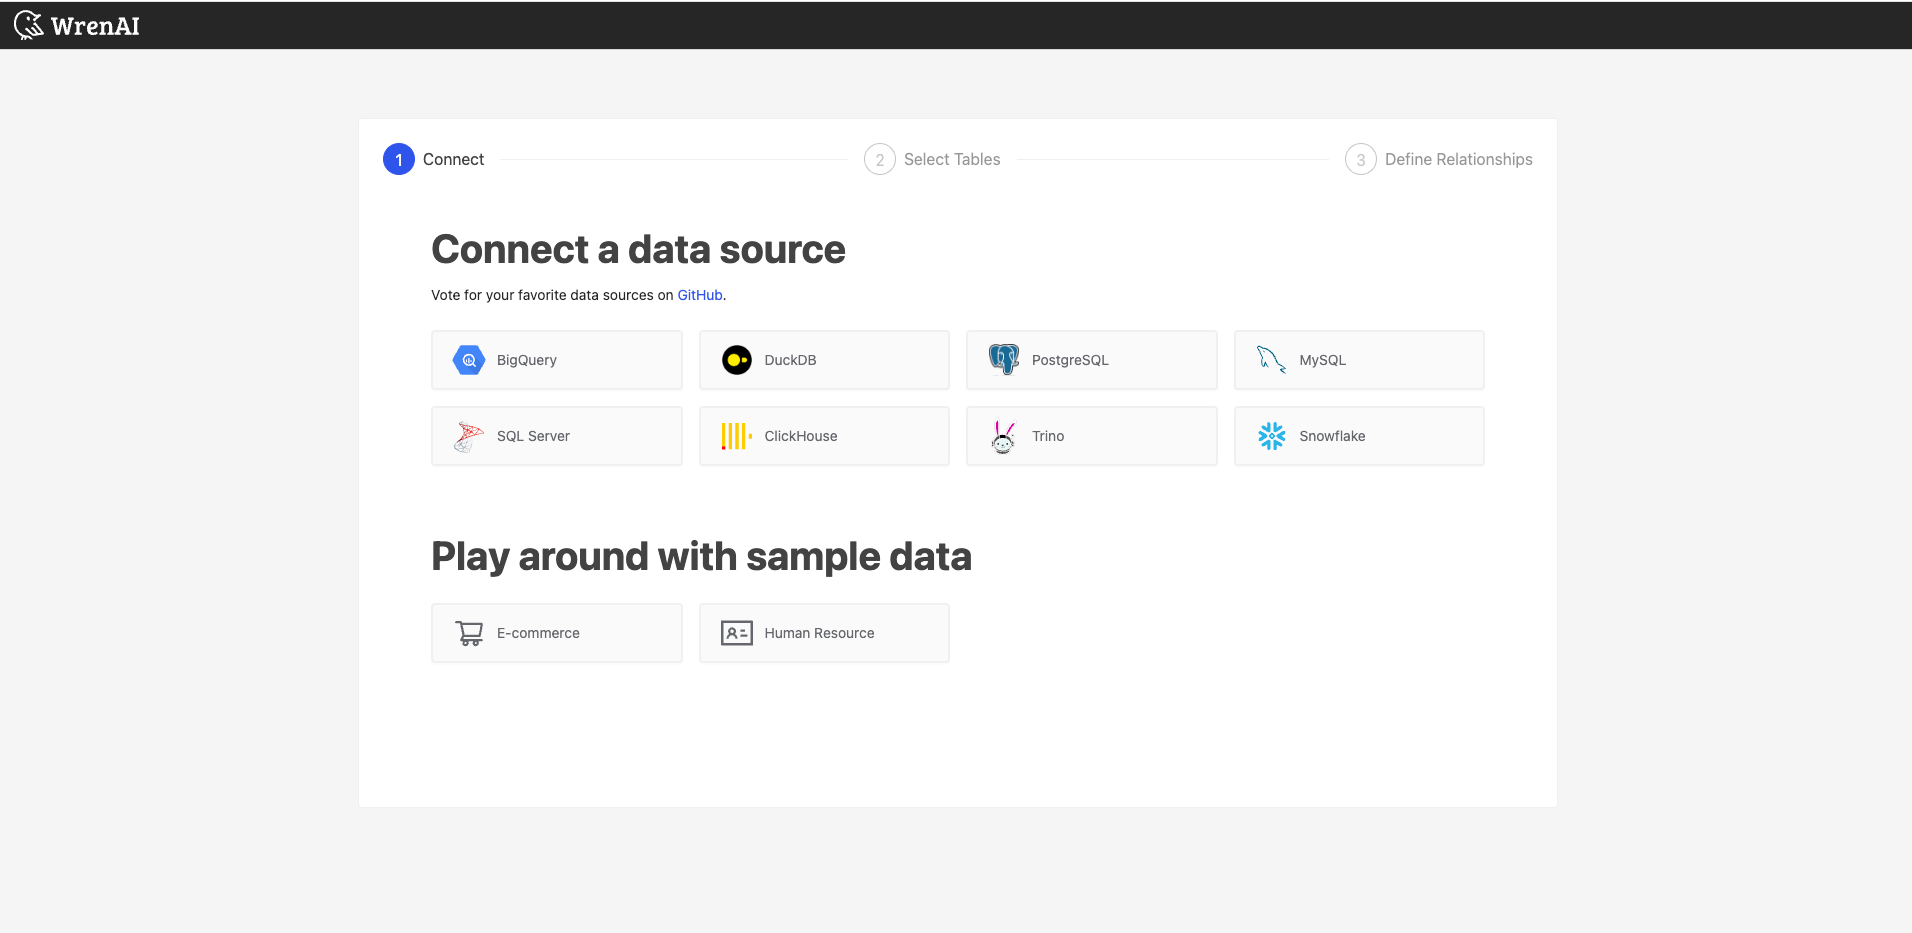Click the step 2 circle icon

tap(880, 159)
